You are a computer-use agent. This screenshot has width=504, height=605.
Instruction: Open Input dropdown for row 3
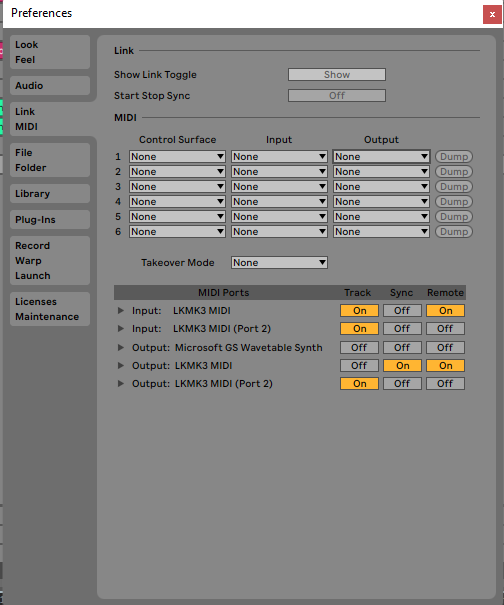279,187
